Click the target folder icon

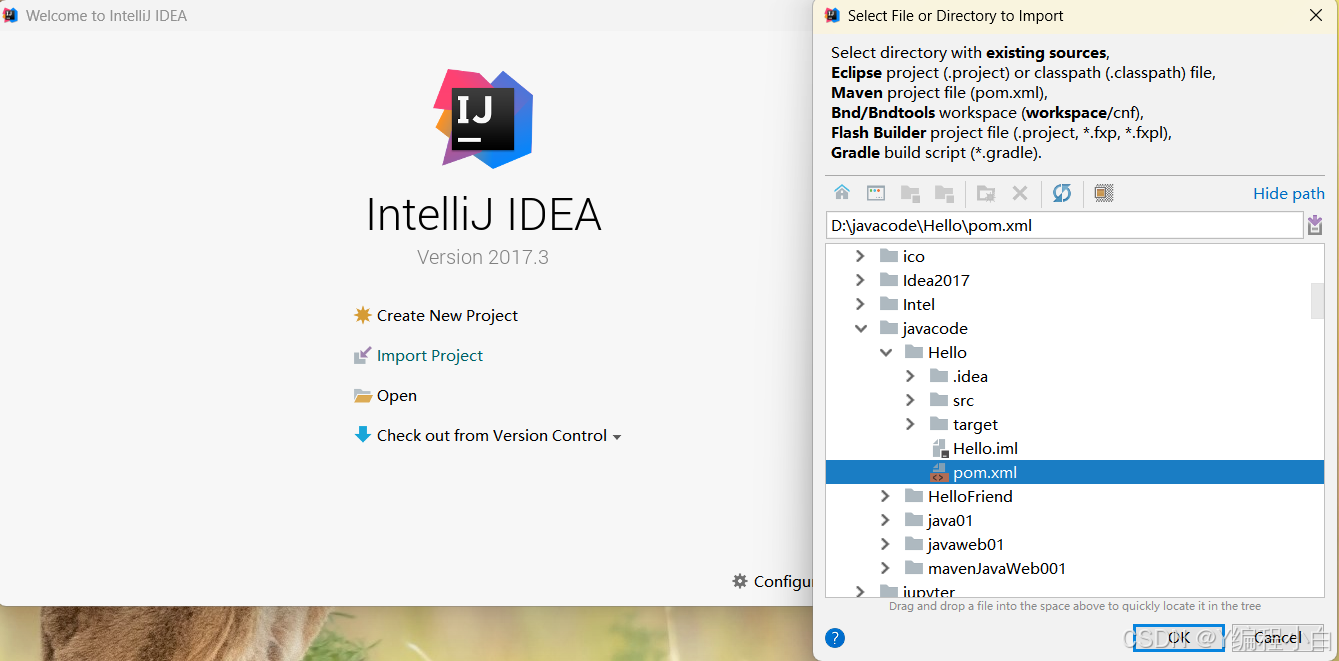click(x=939, y=424)
